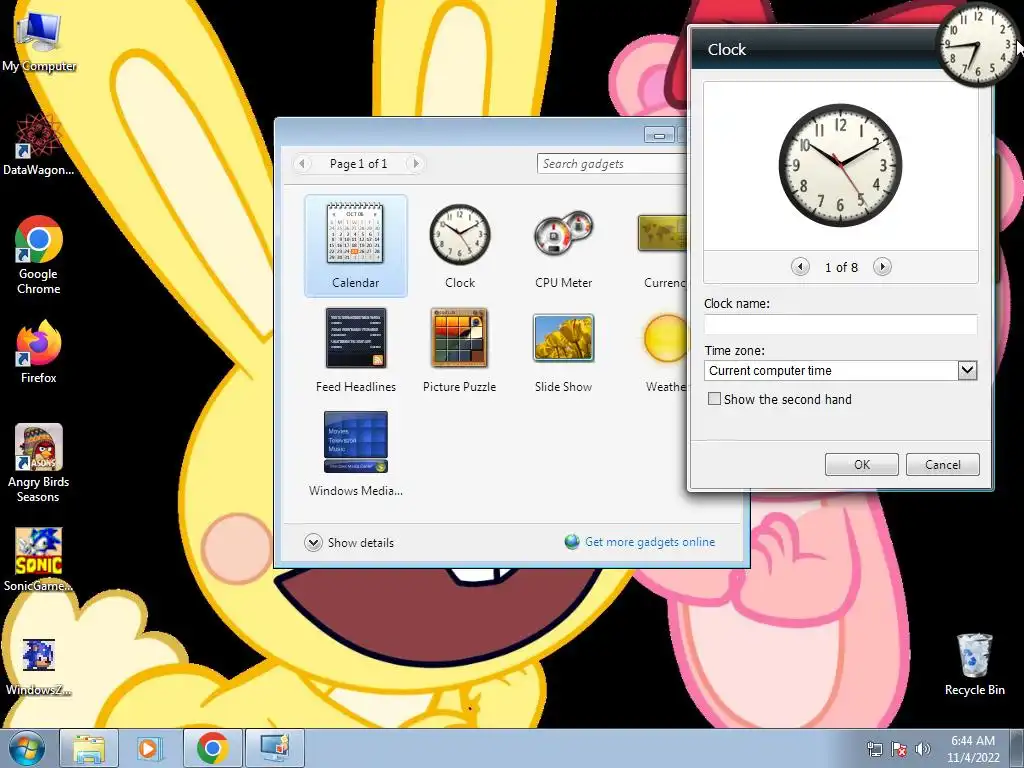Click the Search gadgets box

[612, 164]
